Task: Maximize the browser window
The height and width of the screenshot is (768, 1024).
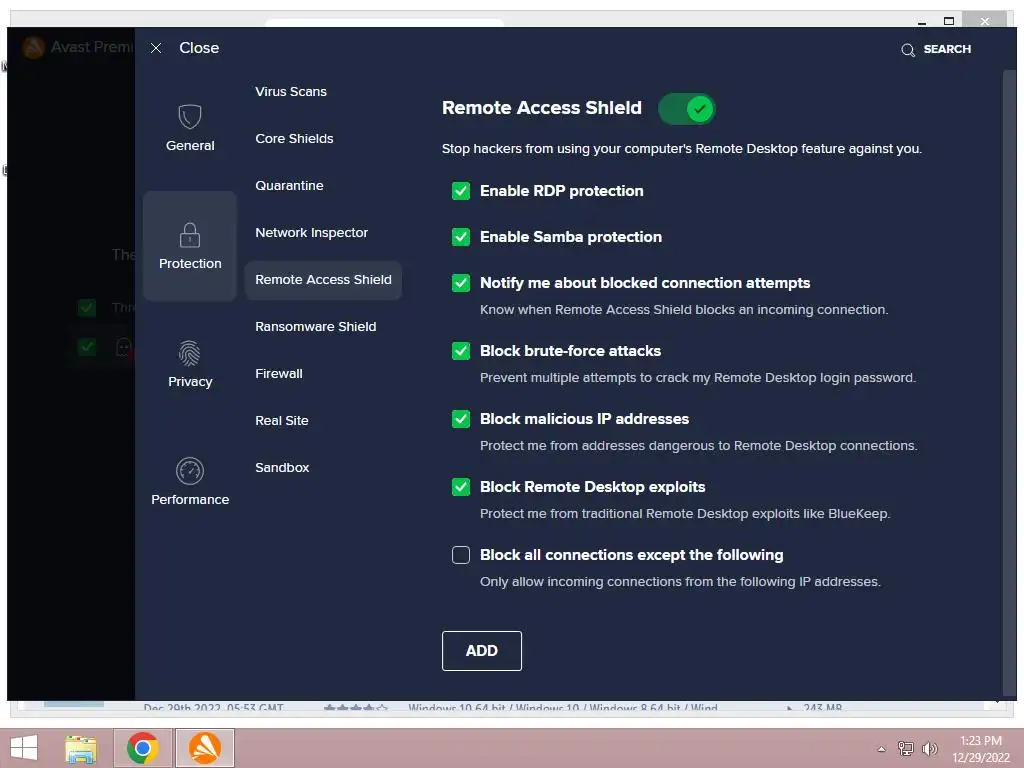Action: [949, 21]
